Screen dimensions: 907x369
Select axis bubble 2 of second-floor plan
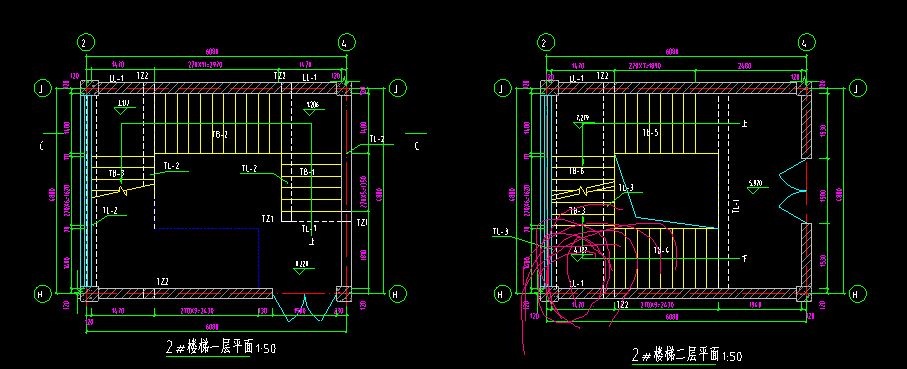pyautogui.click(x=546, y=42)
